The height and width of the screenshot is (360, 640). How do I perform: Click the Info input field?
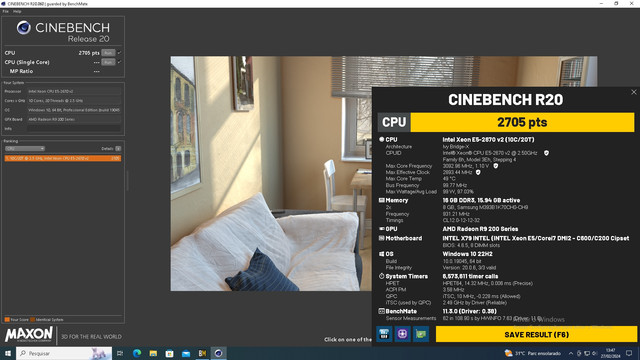[74, 129]
